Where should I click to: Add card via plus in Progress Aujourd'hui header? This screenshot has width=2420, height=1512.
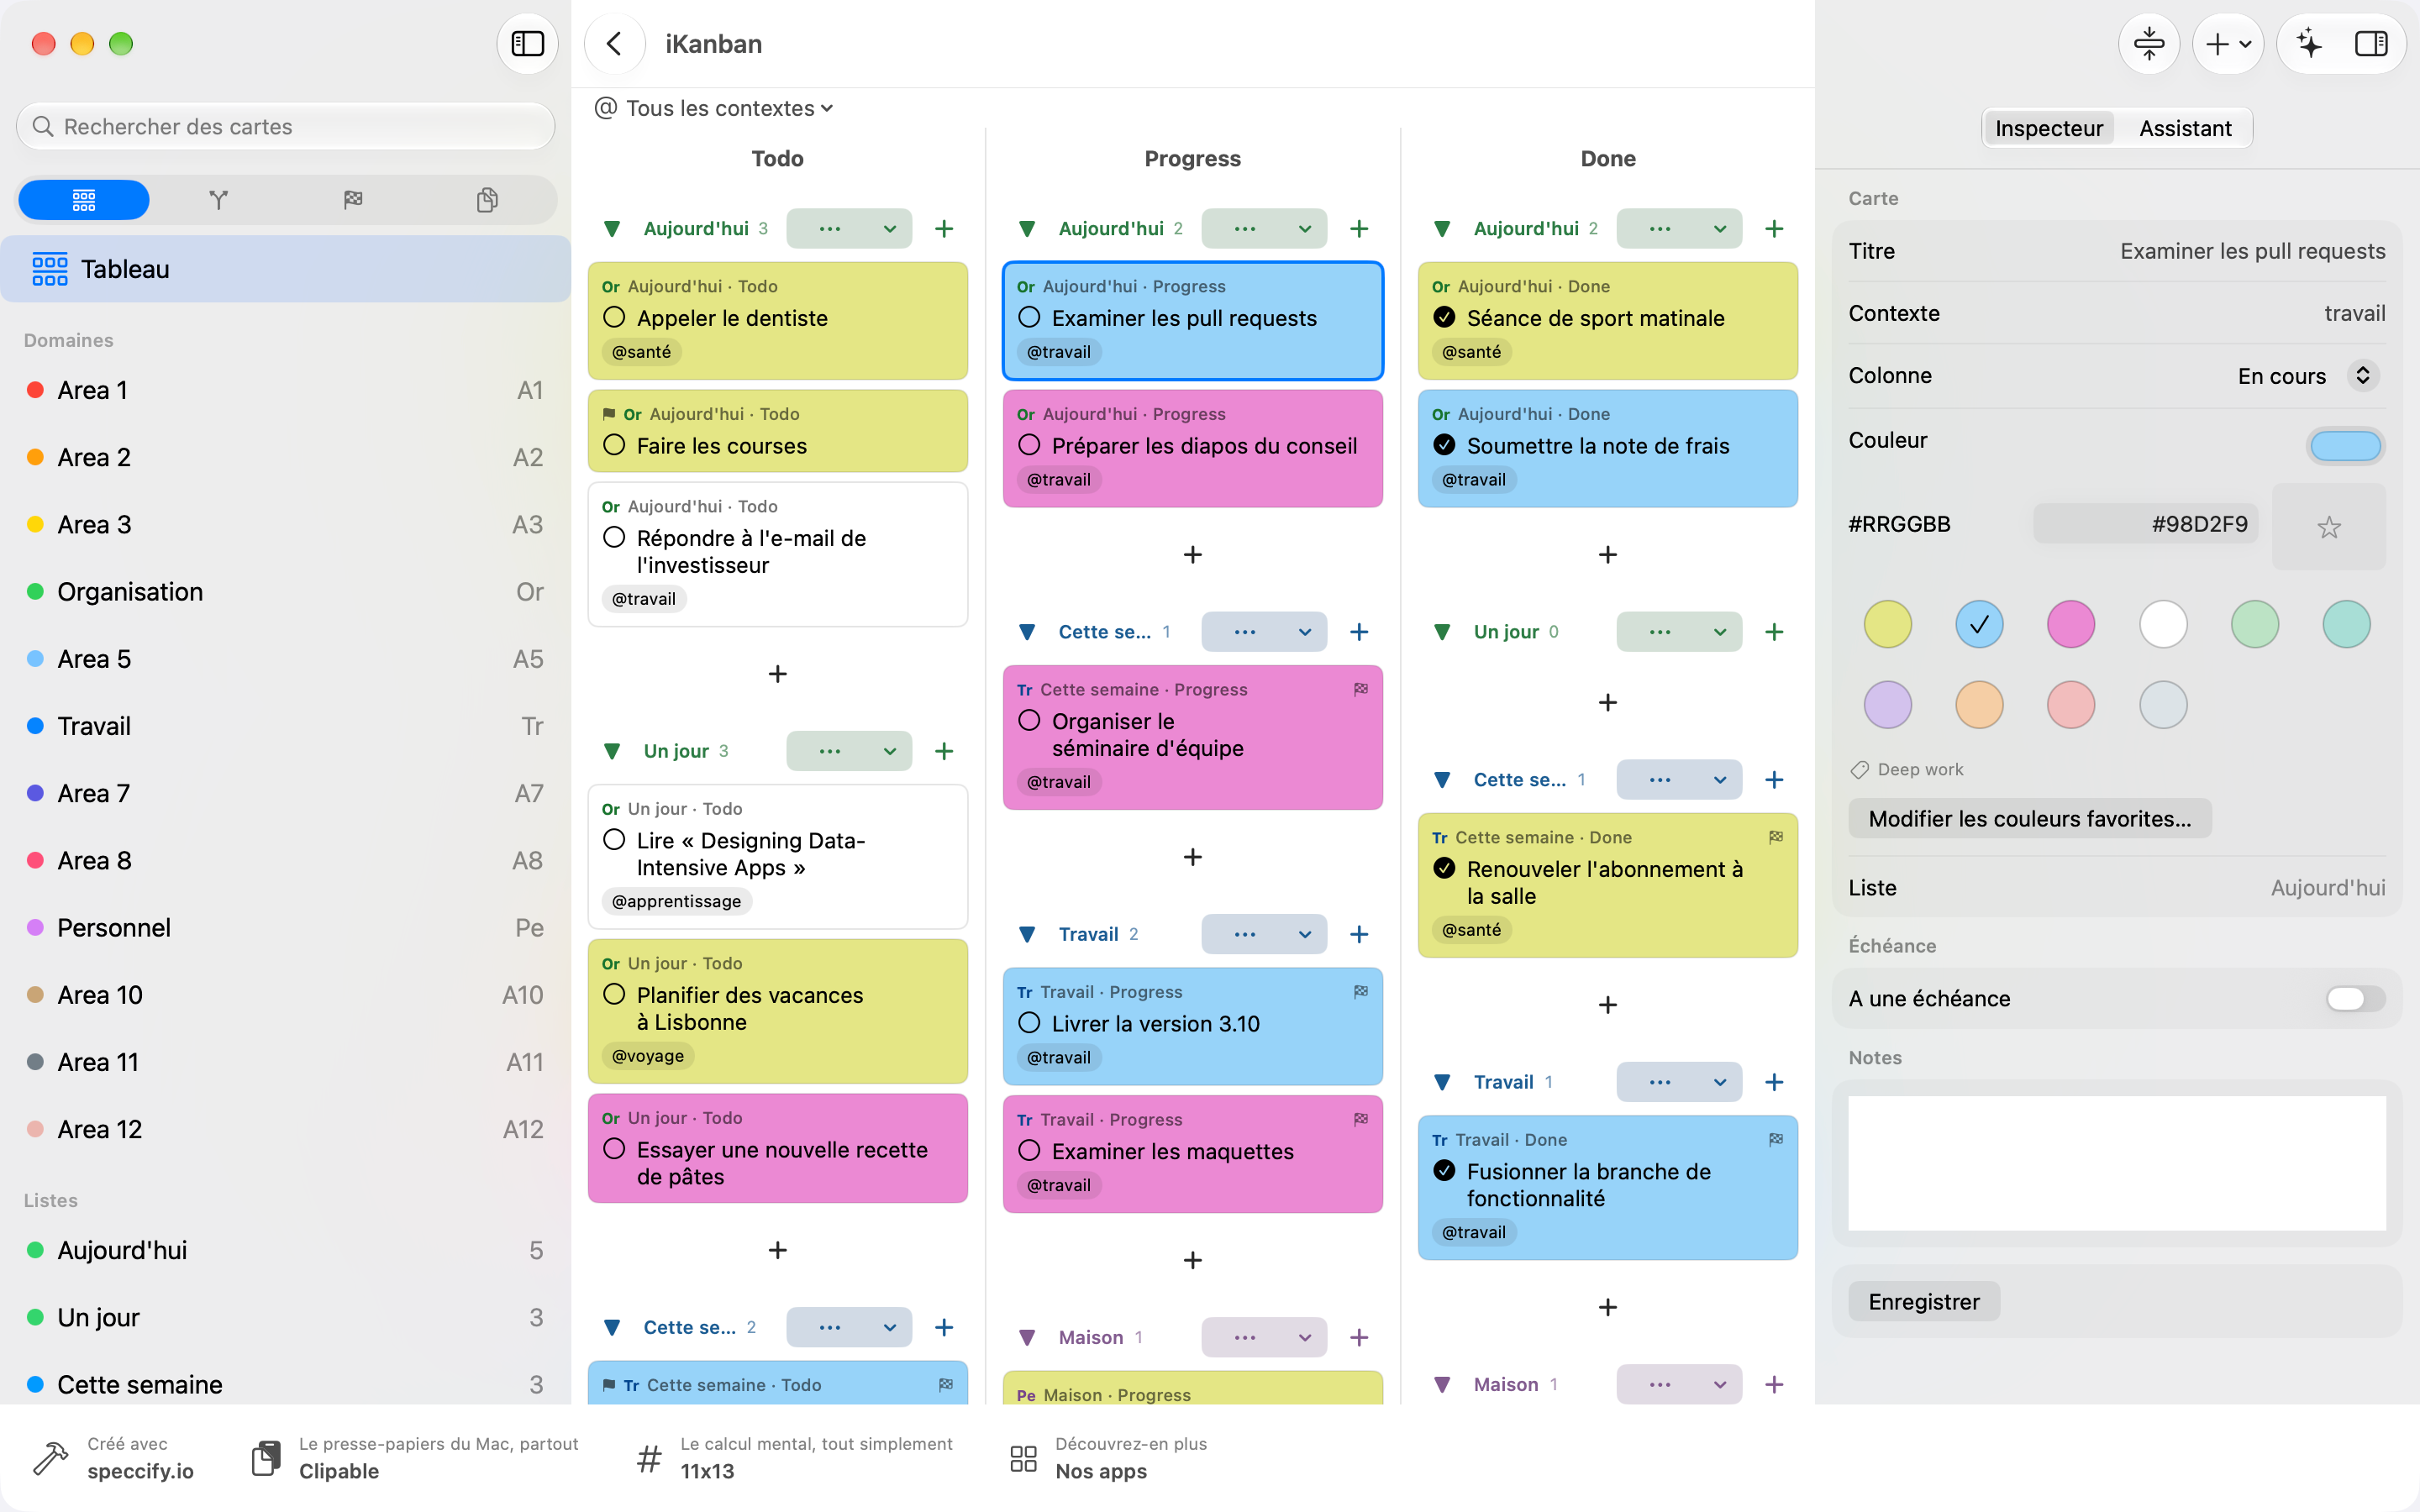[1358, 229]
